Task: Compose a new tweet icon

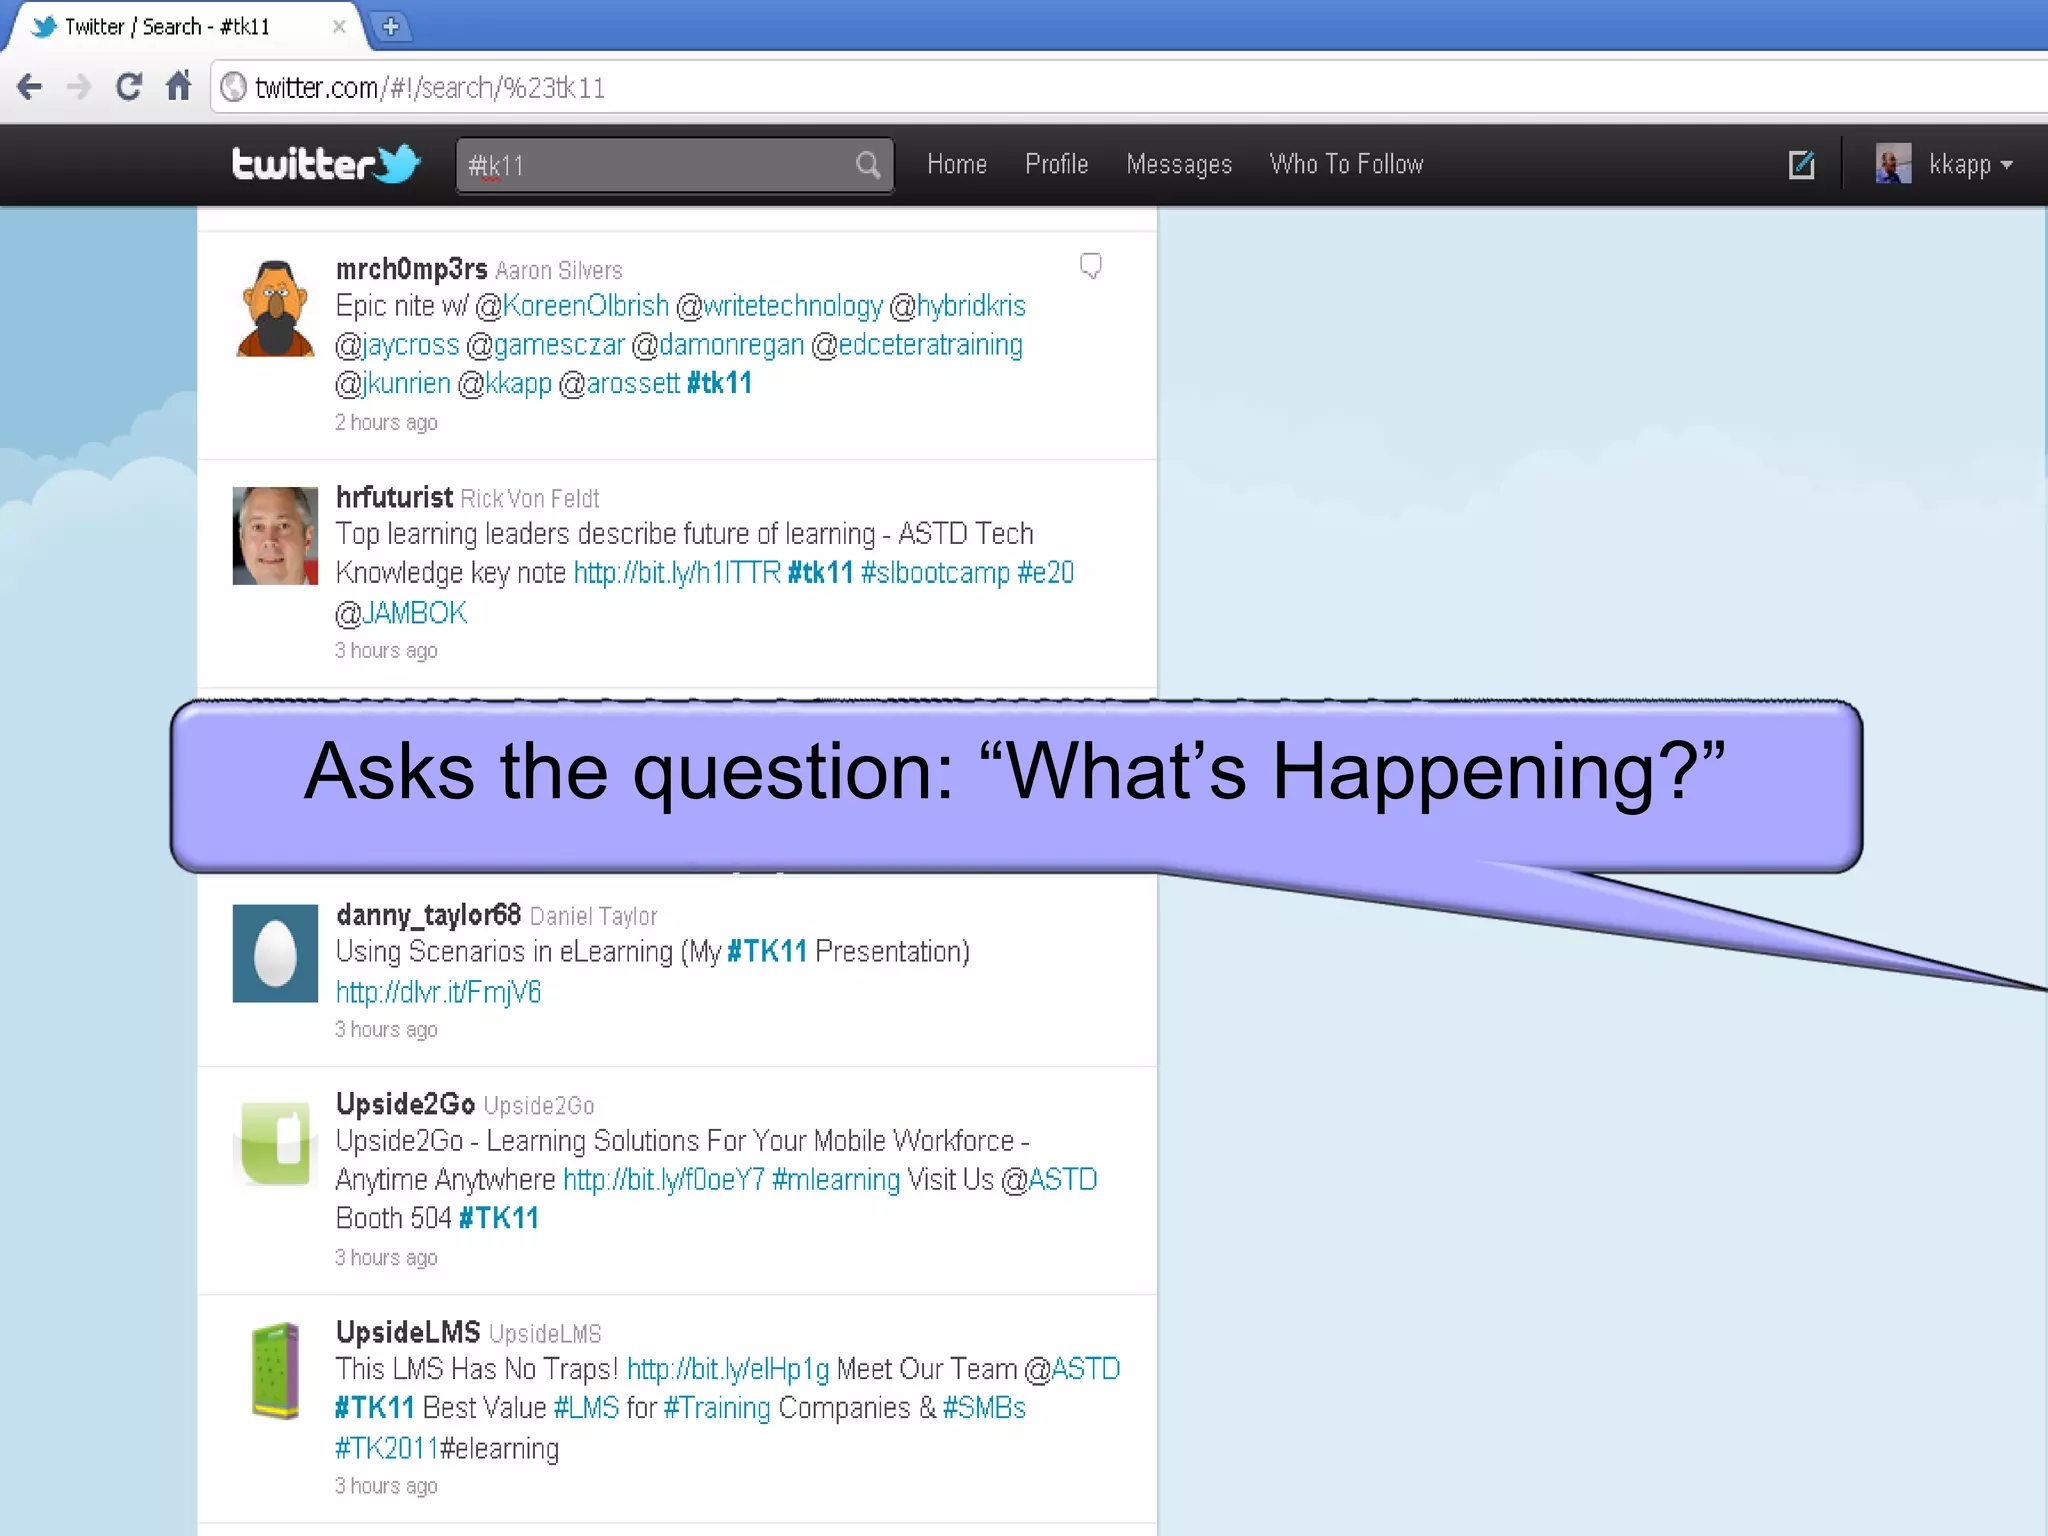Action: tap(1802, 164)
